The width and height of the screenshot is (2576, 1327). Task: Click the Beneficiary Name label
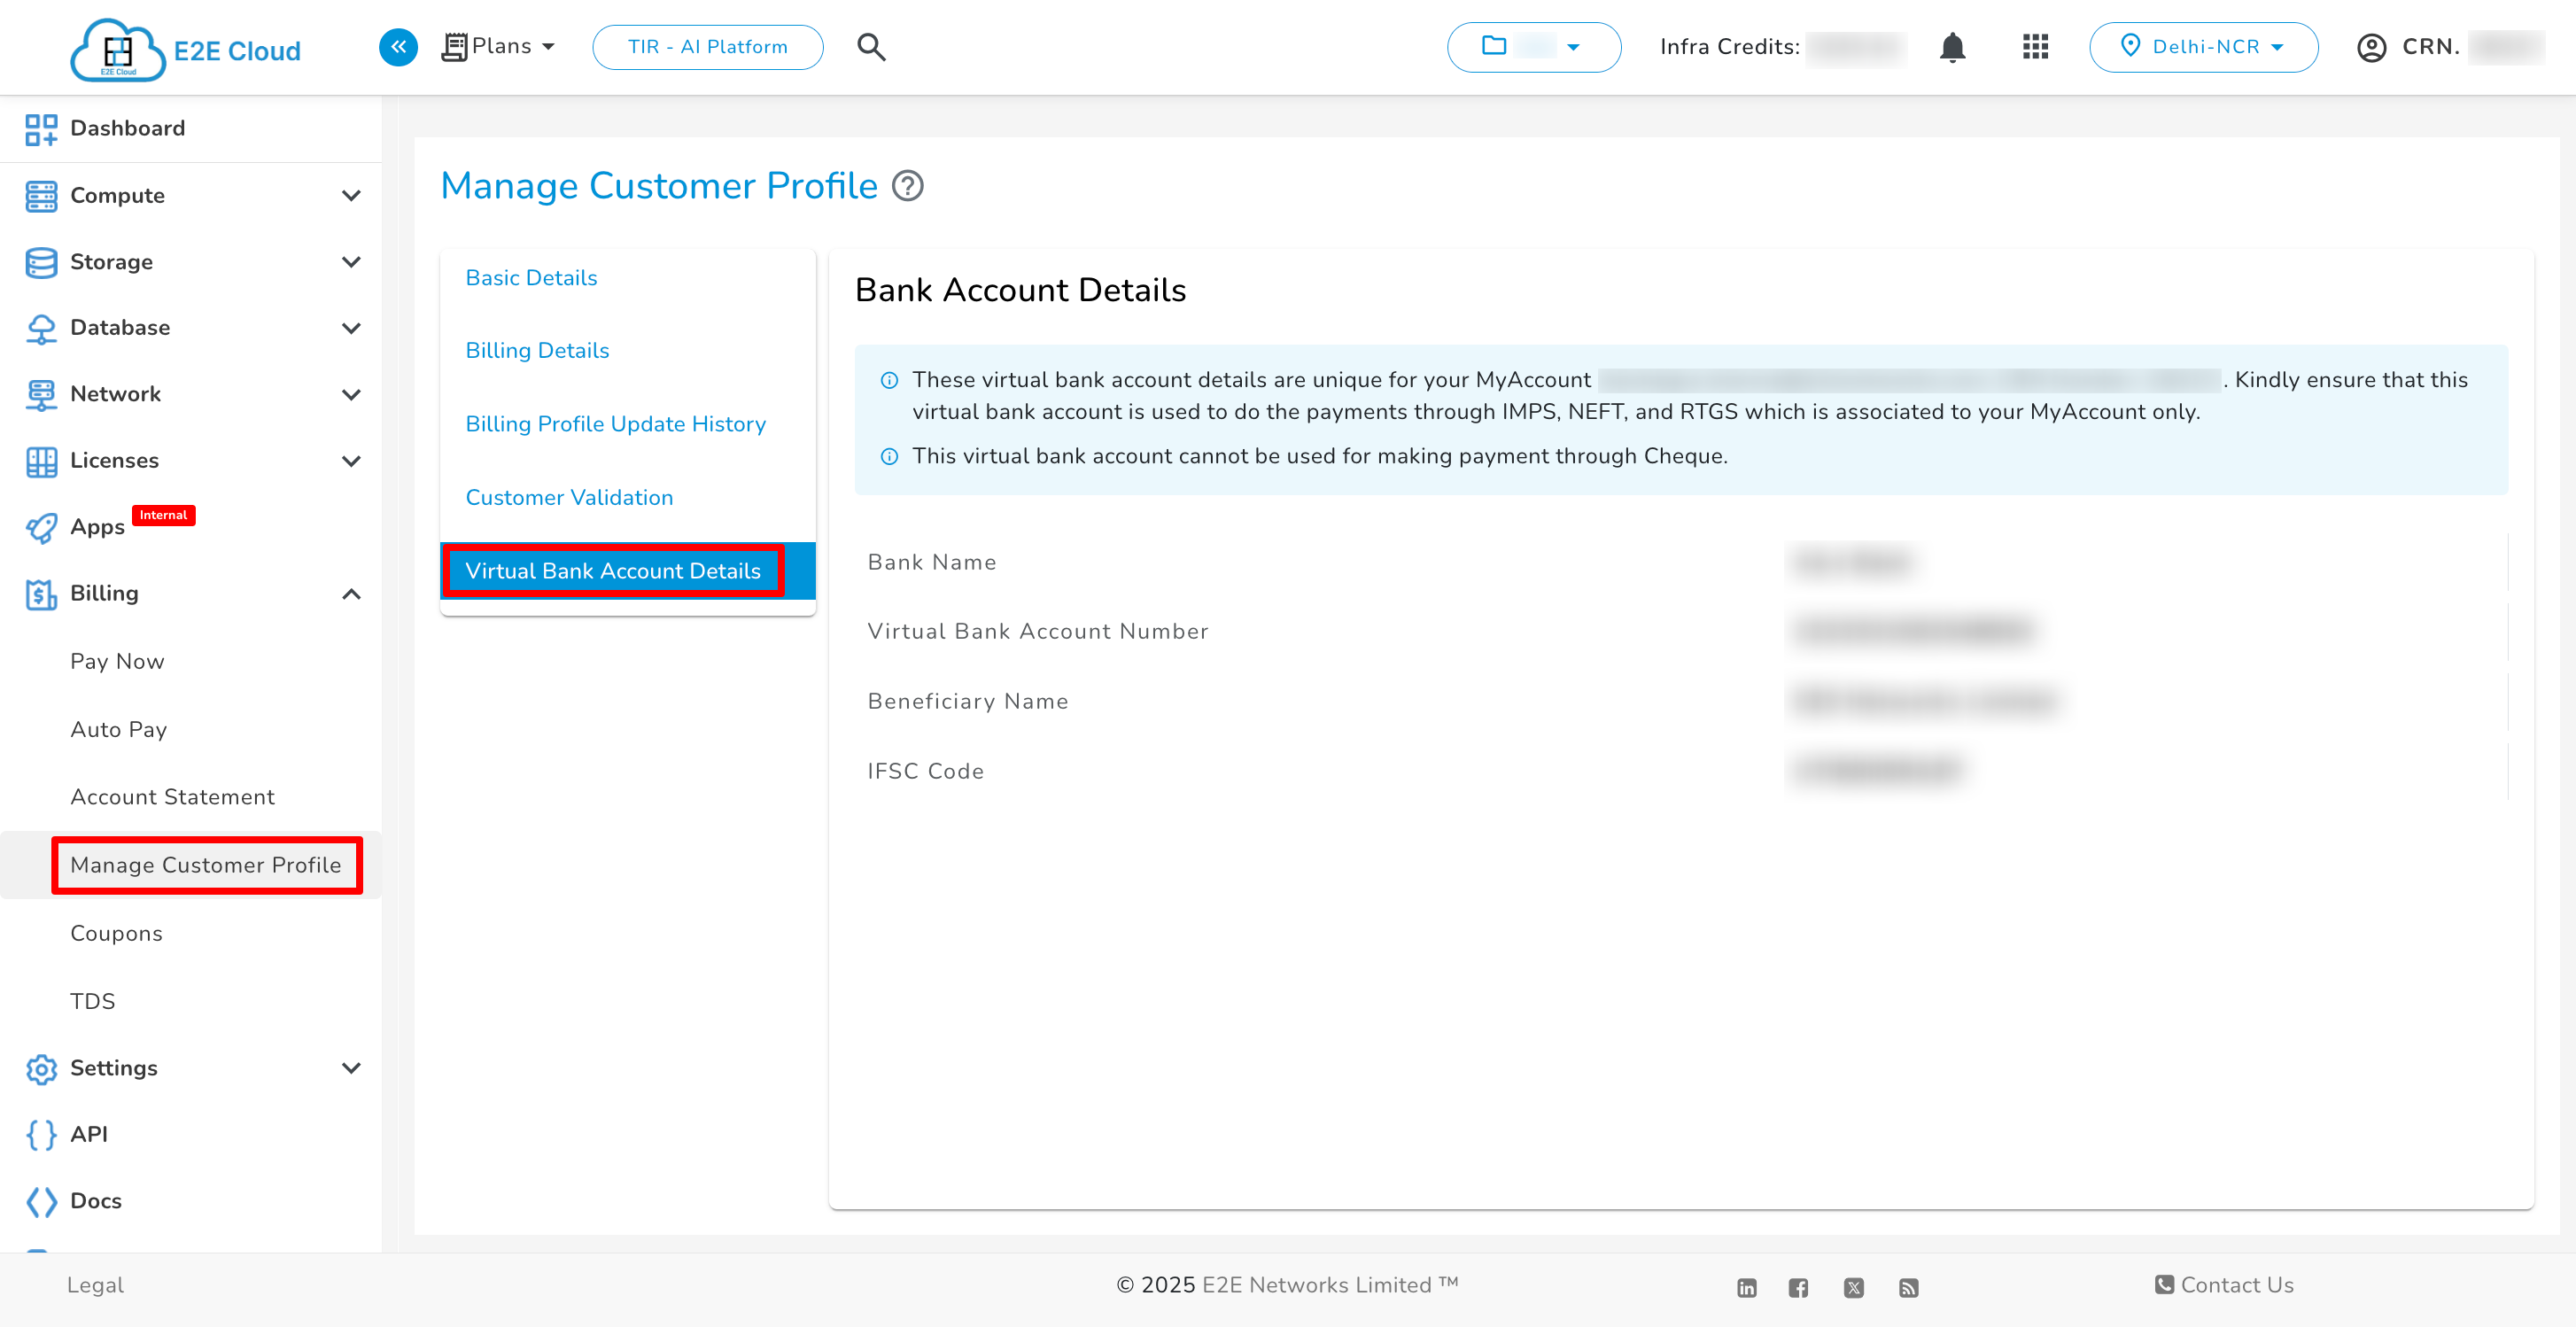coord(968,702)
